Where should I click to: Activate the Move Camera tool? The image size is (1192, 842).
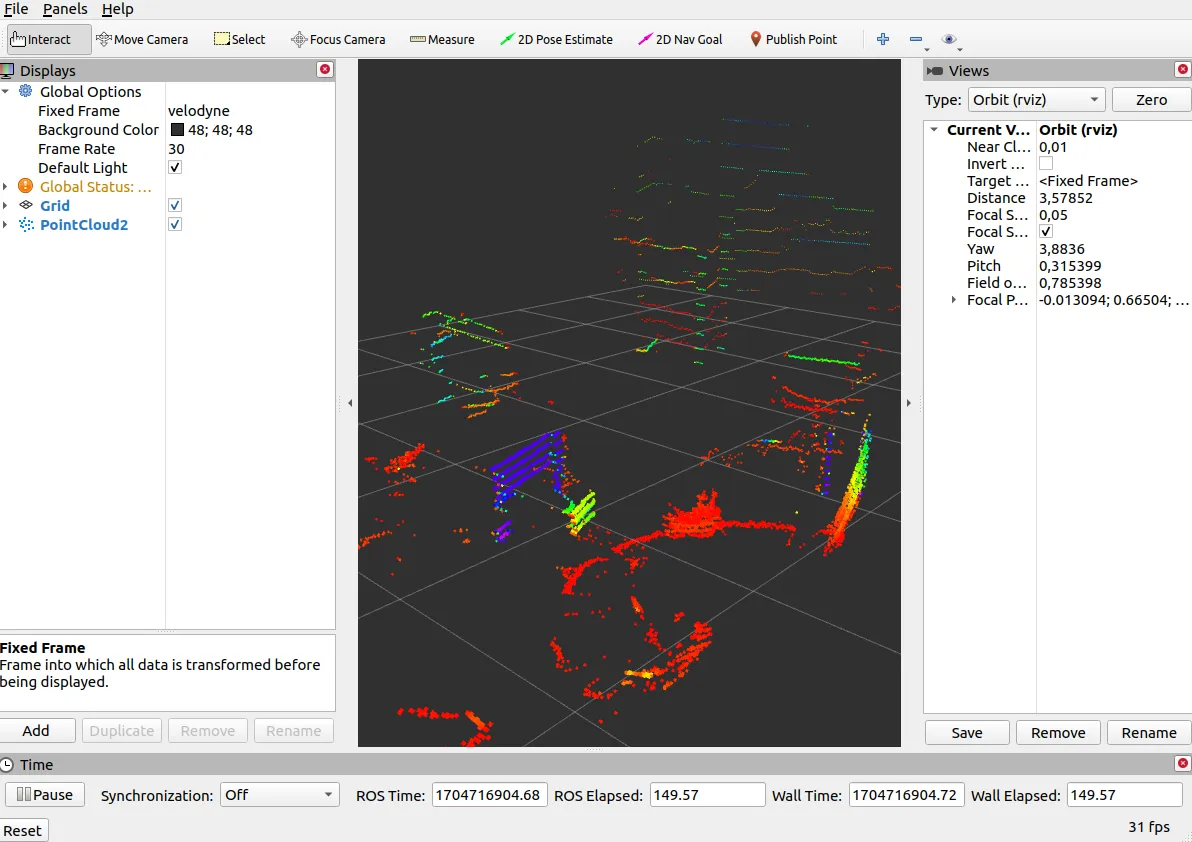coord(142,40)
